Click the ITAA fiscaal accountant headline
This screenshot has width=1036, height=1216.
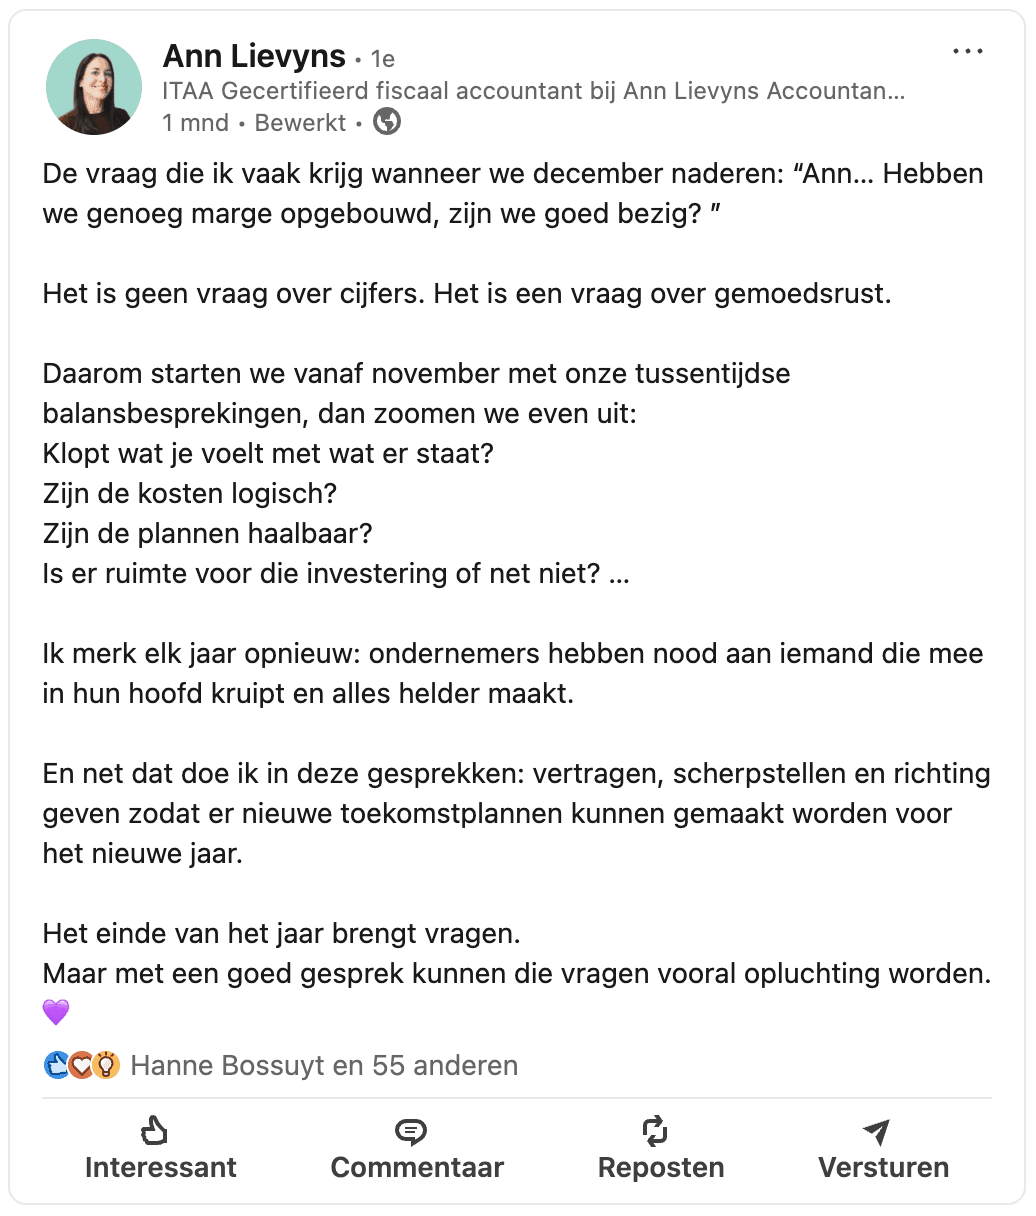[x=534, y=91]
